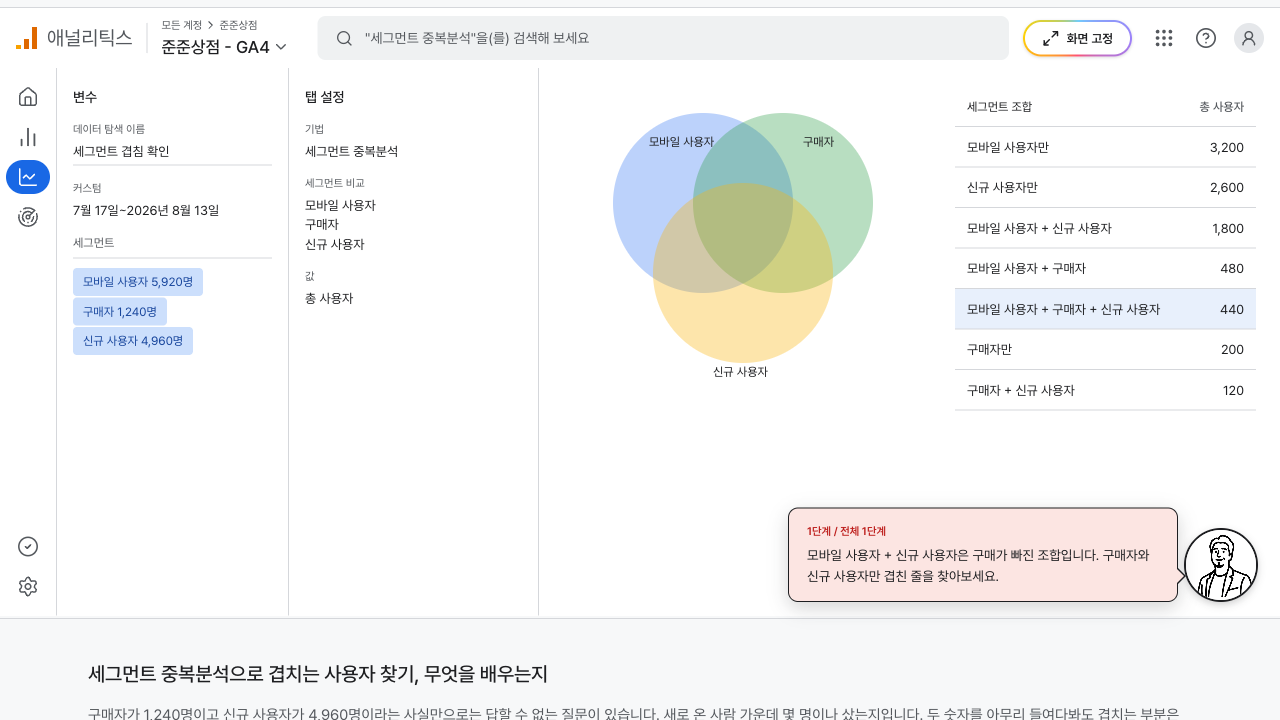Open the Admin settings gear icon
This screenshot has height=720, width=1280.
pos(28,586)
